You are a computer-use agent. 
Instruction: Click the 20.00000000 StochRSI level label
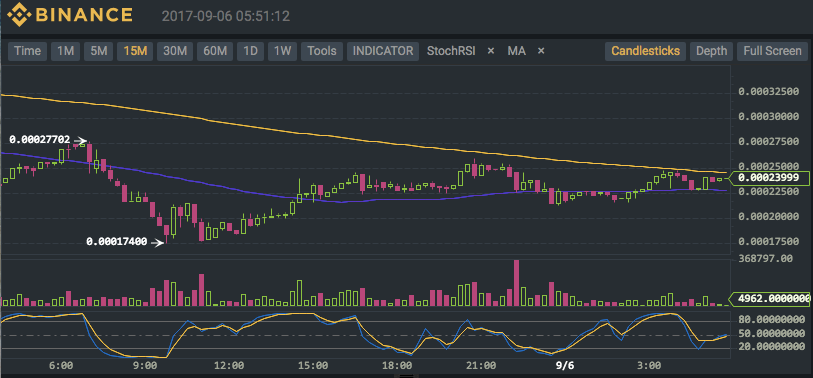(772, 347)
